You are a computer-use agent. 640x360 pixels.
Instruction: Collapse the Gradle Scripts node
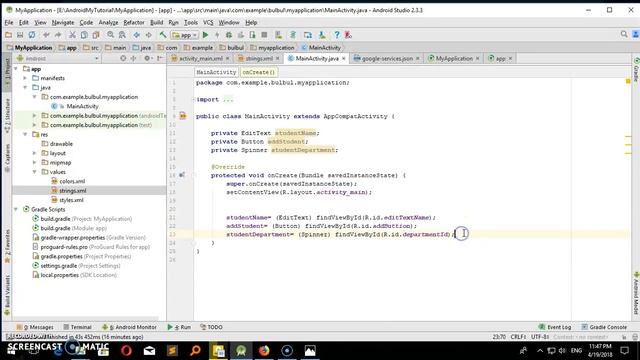click(x=16, y=209)
